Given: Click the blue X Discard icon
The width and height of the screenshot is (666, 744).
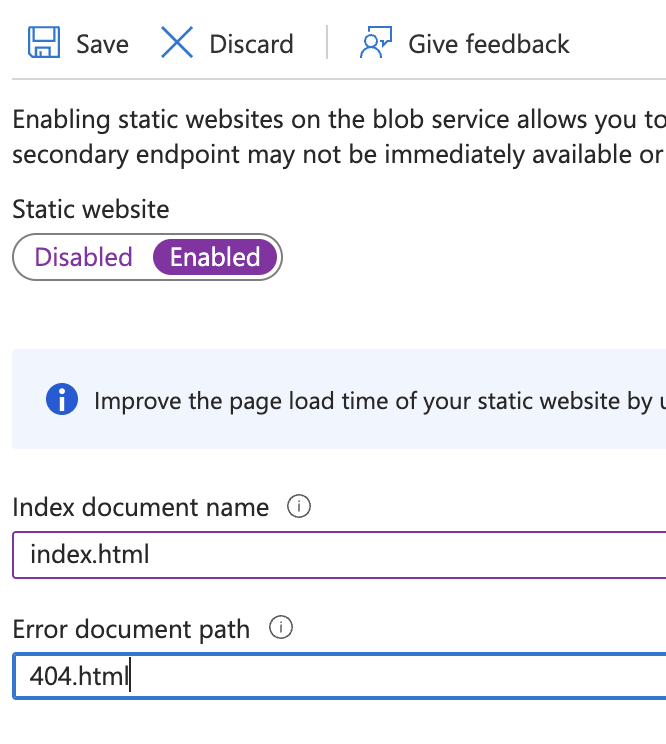Looking at the screenshot, I should (x=177, y=42).
